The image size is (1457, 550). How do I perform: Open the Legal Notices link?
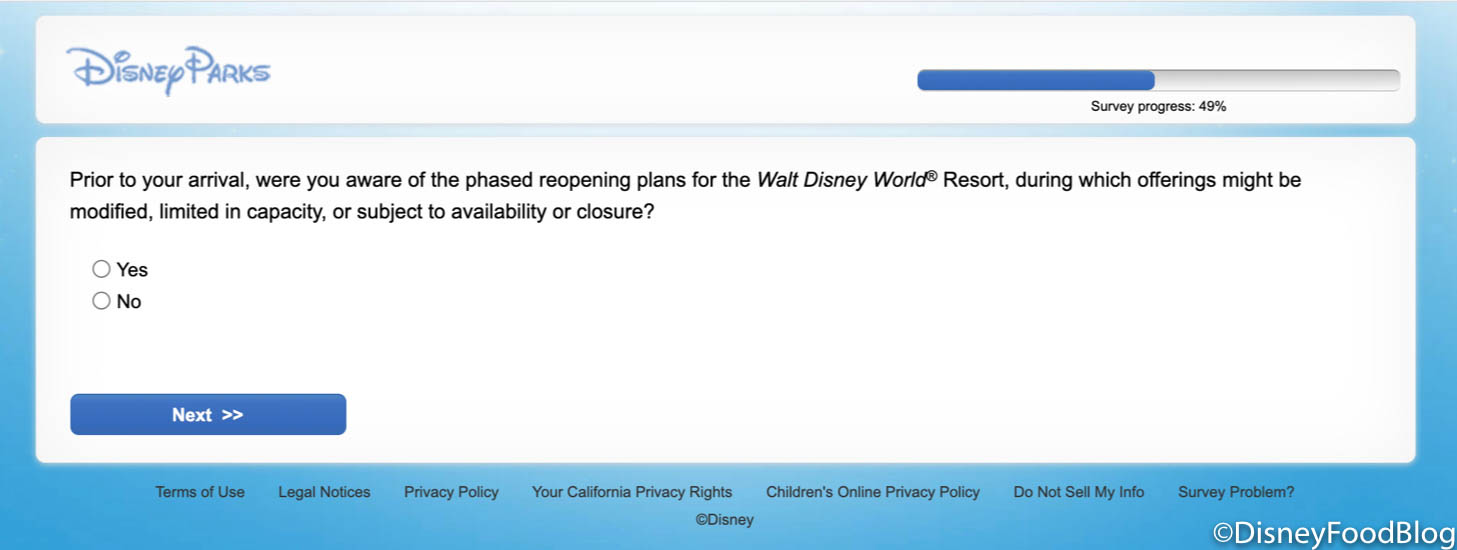324,492
